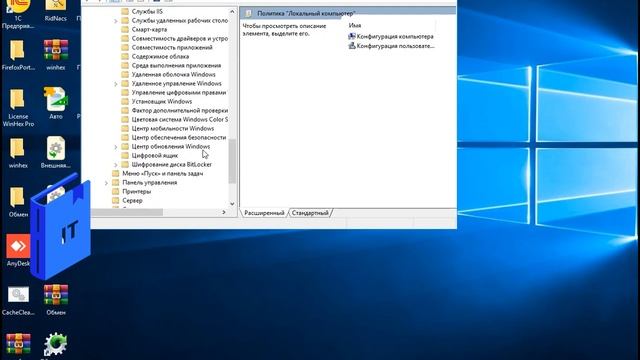Select the Среда выполнения приложения folder
Screen dimensions: 640x360
pos(171,65)
